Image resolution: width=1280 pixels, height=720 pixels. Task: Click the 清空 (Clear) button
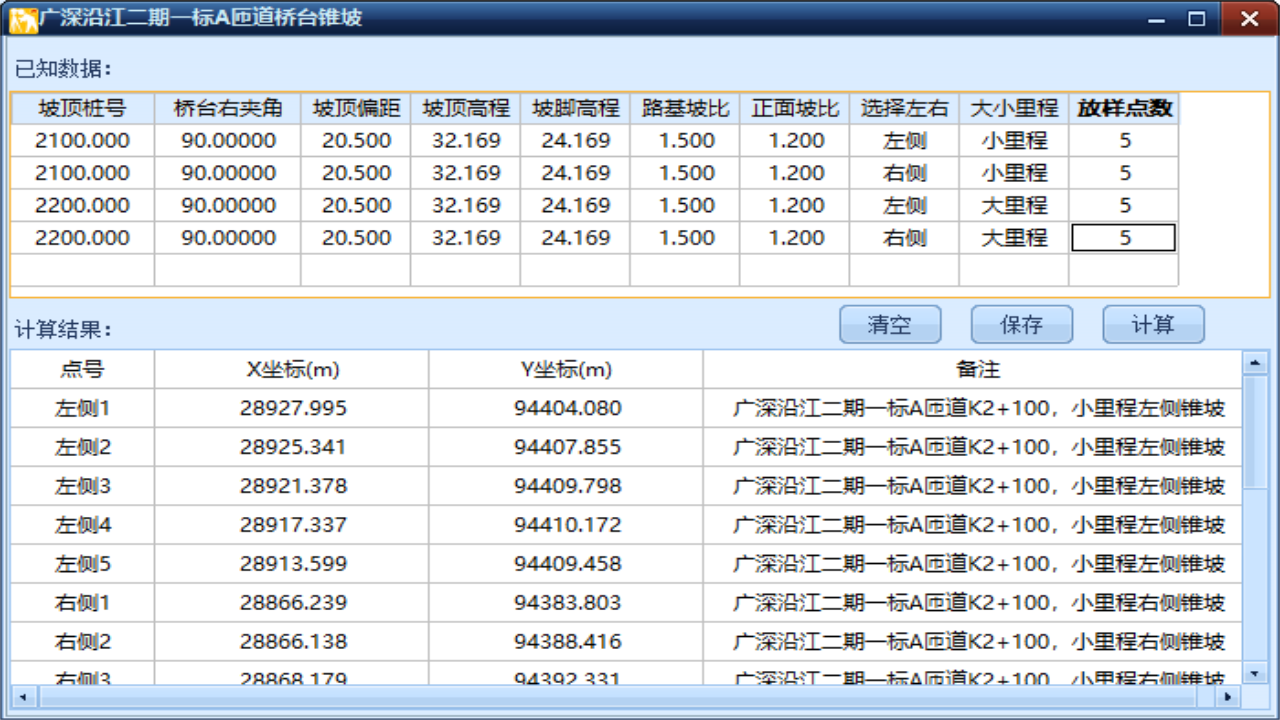pyautogui.click(x=890, y=323)
